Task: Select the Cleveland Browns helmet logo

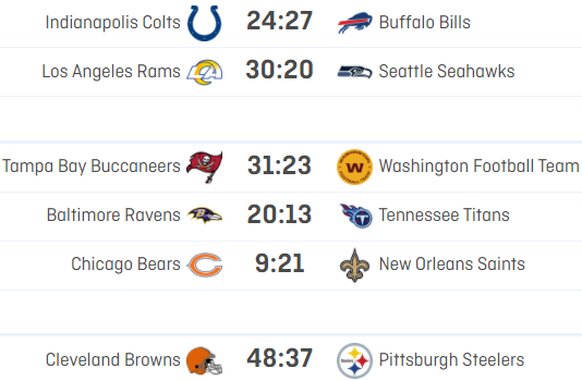Action: coord(204,360)
